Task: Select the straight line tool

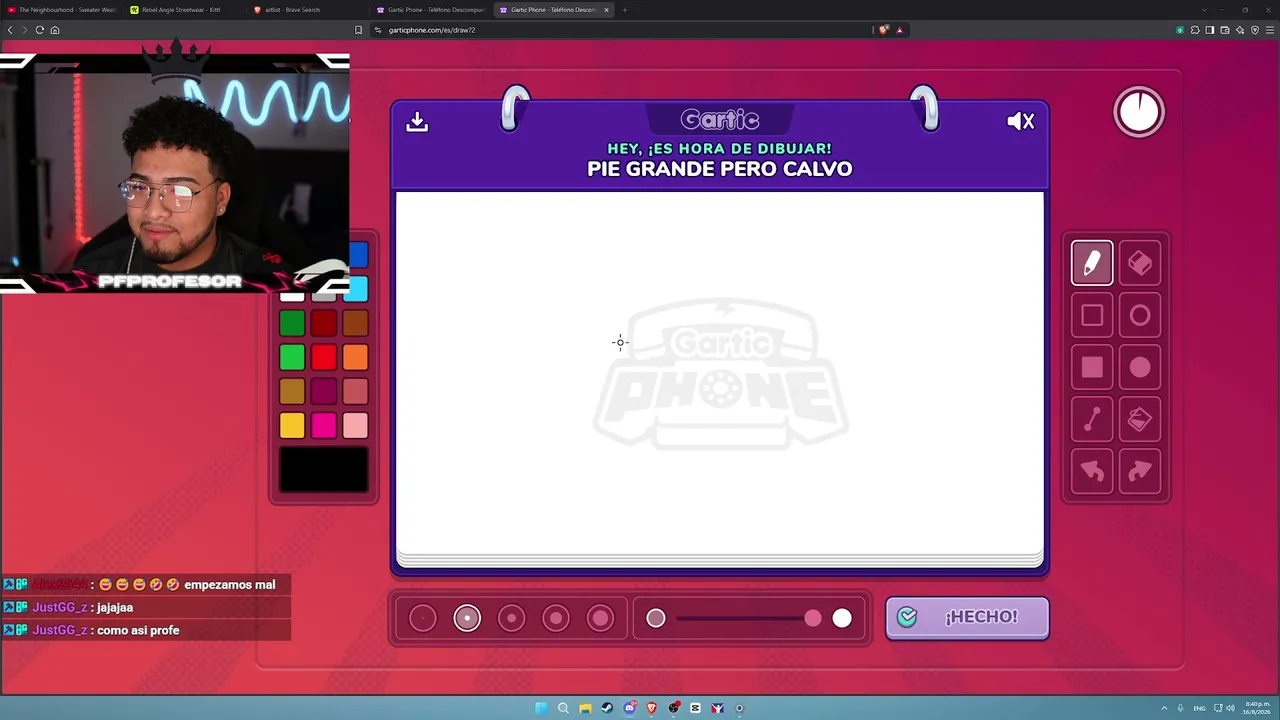Action: 1092,420
